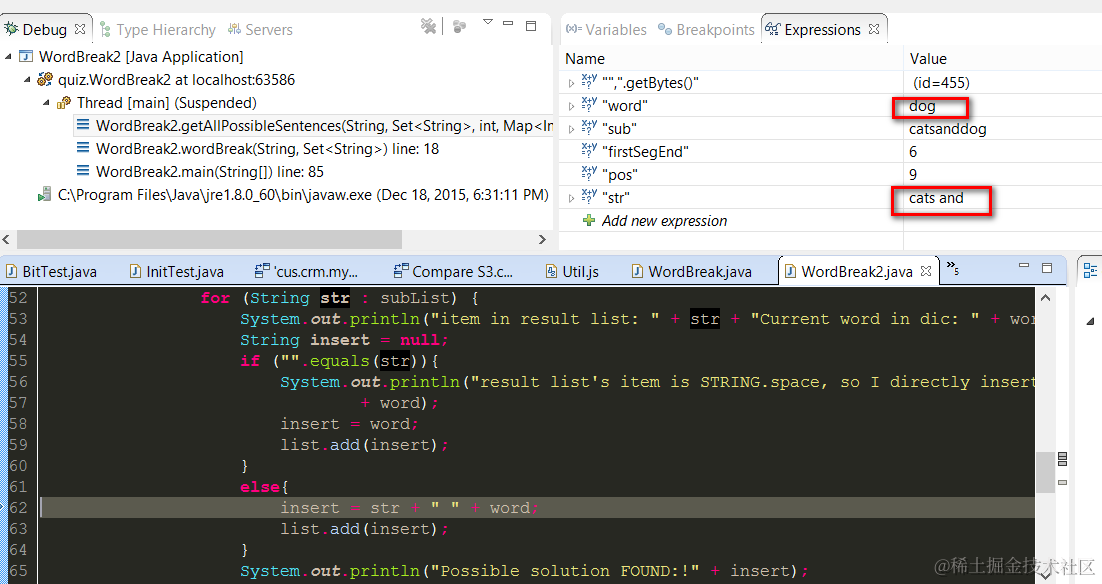Click the x+y icon of "firstSegEnd" expression
The image size is (1102, 584).
click(589, 149)
